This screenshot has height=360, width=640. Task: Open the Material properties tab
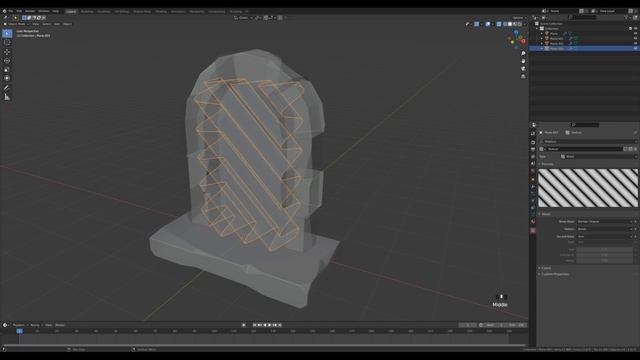[x=533, y=222]
